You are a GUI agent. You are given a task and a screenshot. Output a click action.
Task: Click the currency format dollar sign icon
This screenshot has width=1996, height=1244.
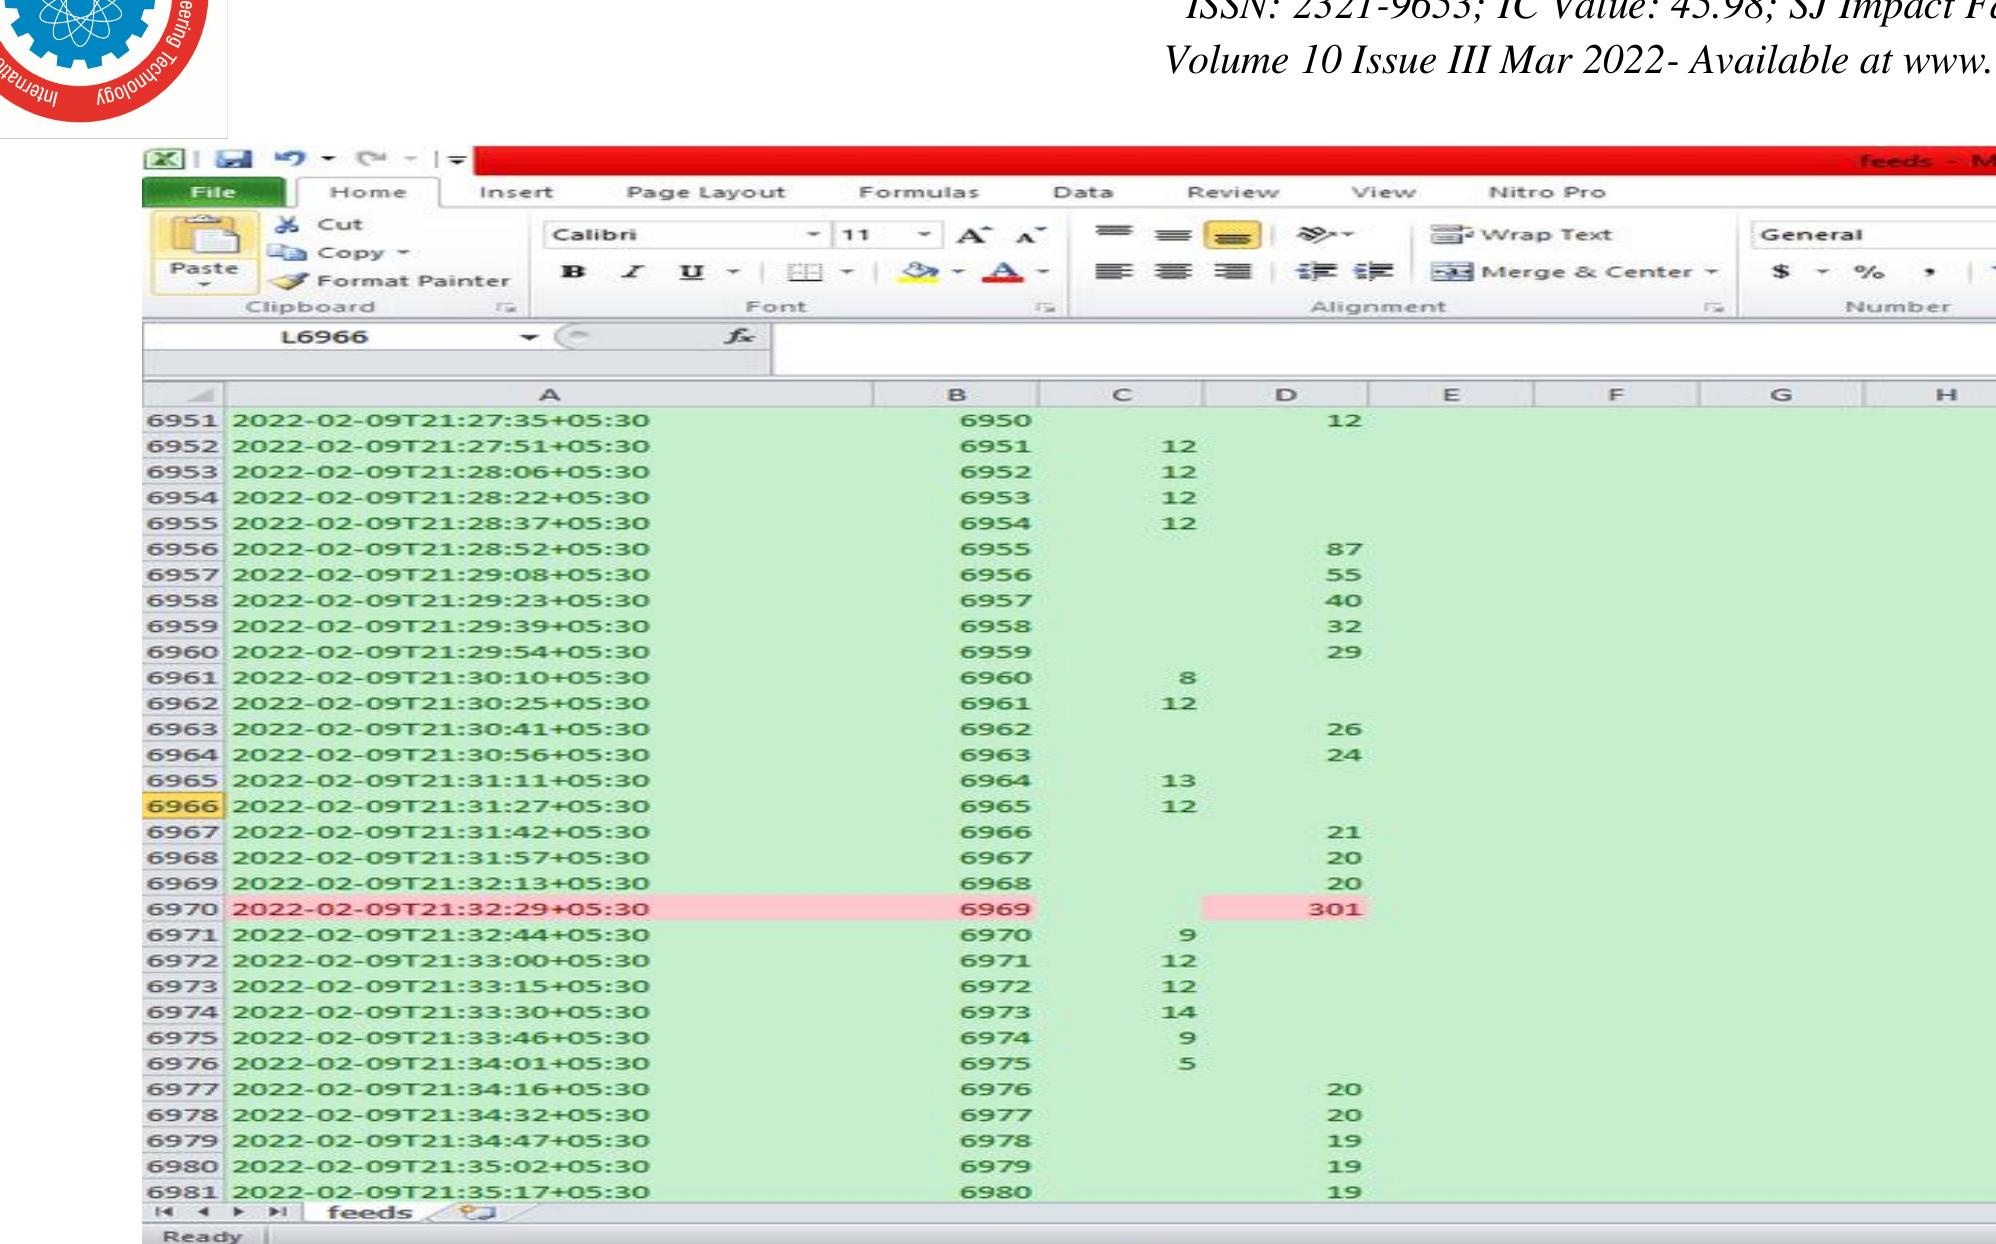click(x=1779, y=272)
